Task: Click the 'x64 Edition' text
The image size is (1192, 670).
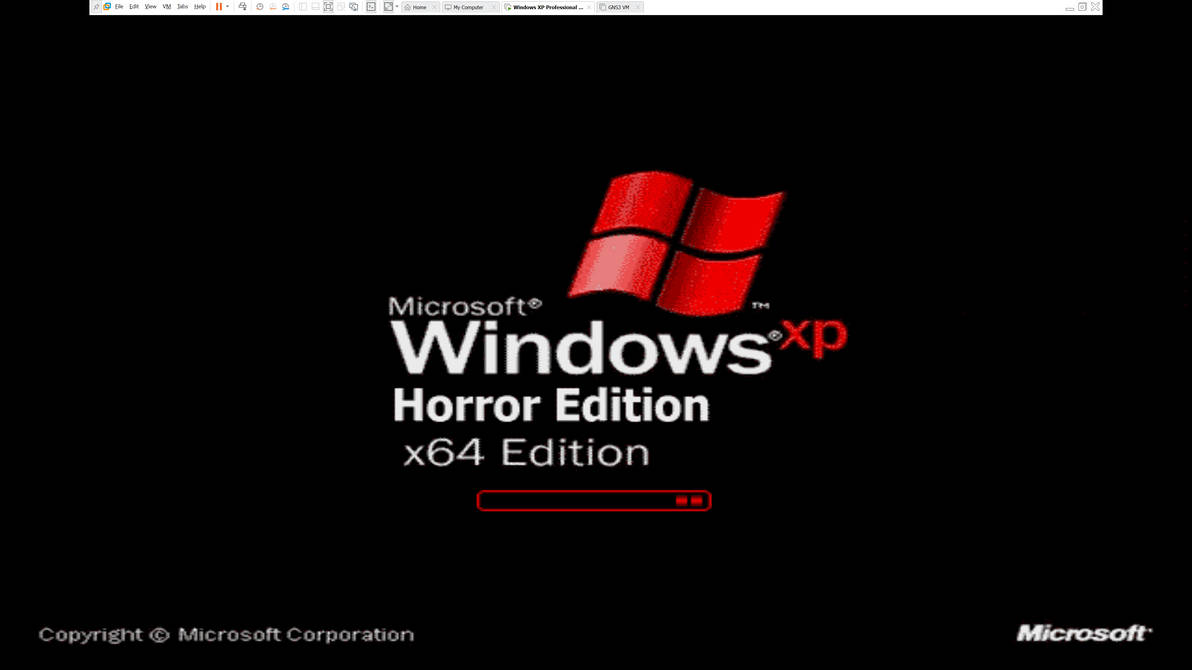Action: point(526,452)
